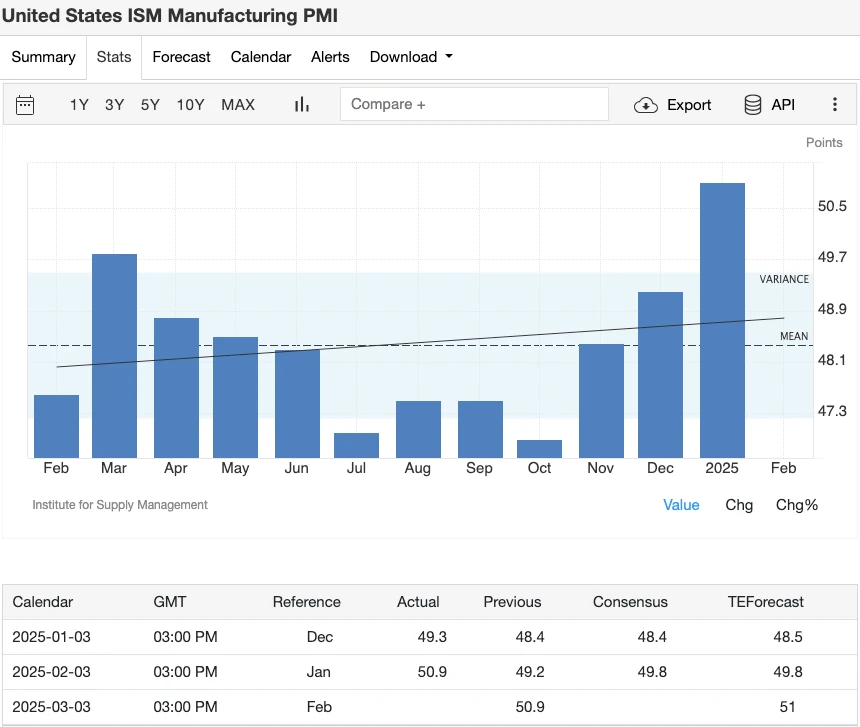This screenshot has width=860, height=727.
Task: Show Chg values on chart
Action: (x=739, y=505)
